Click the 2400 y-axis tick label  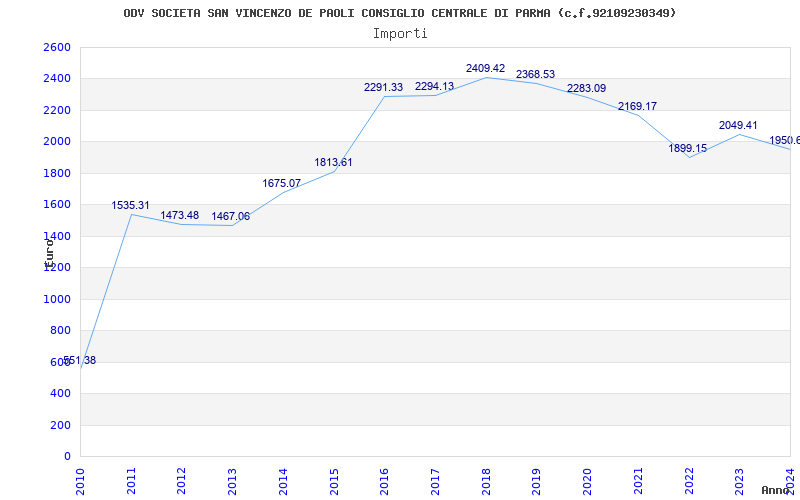57,79
